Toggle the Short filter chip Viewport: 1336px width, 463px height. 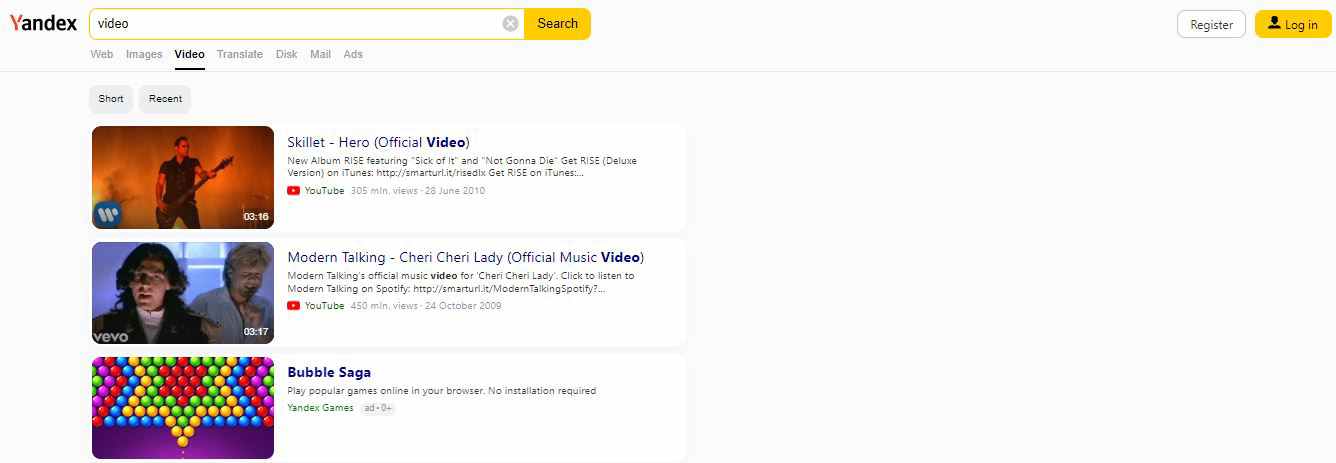click(x=111, y=99)
